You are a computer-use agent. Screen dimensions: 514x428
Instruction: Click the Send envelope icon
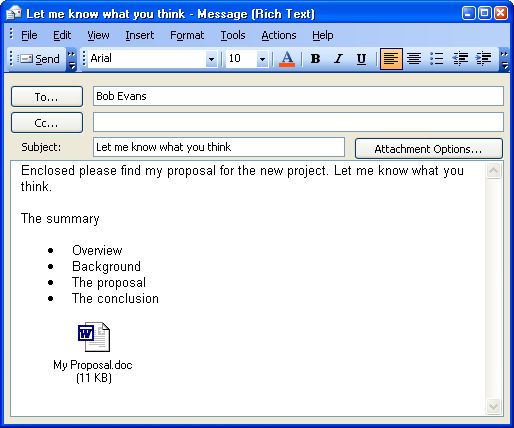(x=25, y=59)
